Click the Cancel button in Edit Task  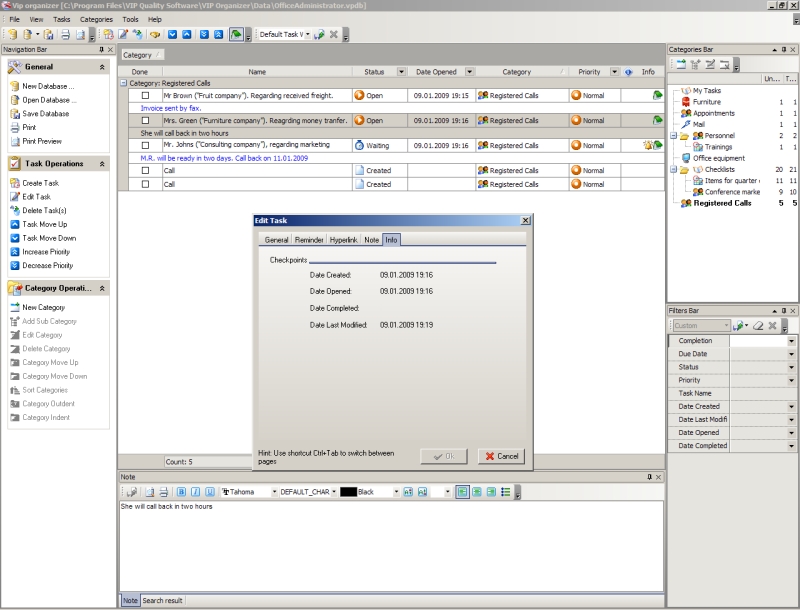point(501,456)
